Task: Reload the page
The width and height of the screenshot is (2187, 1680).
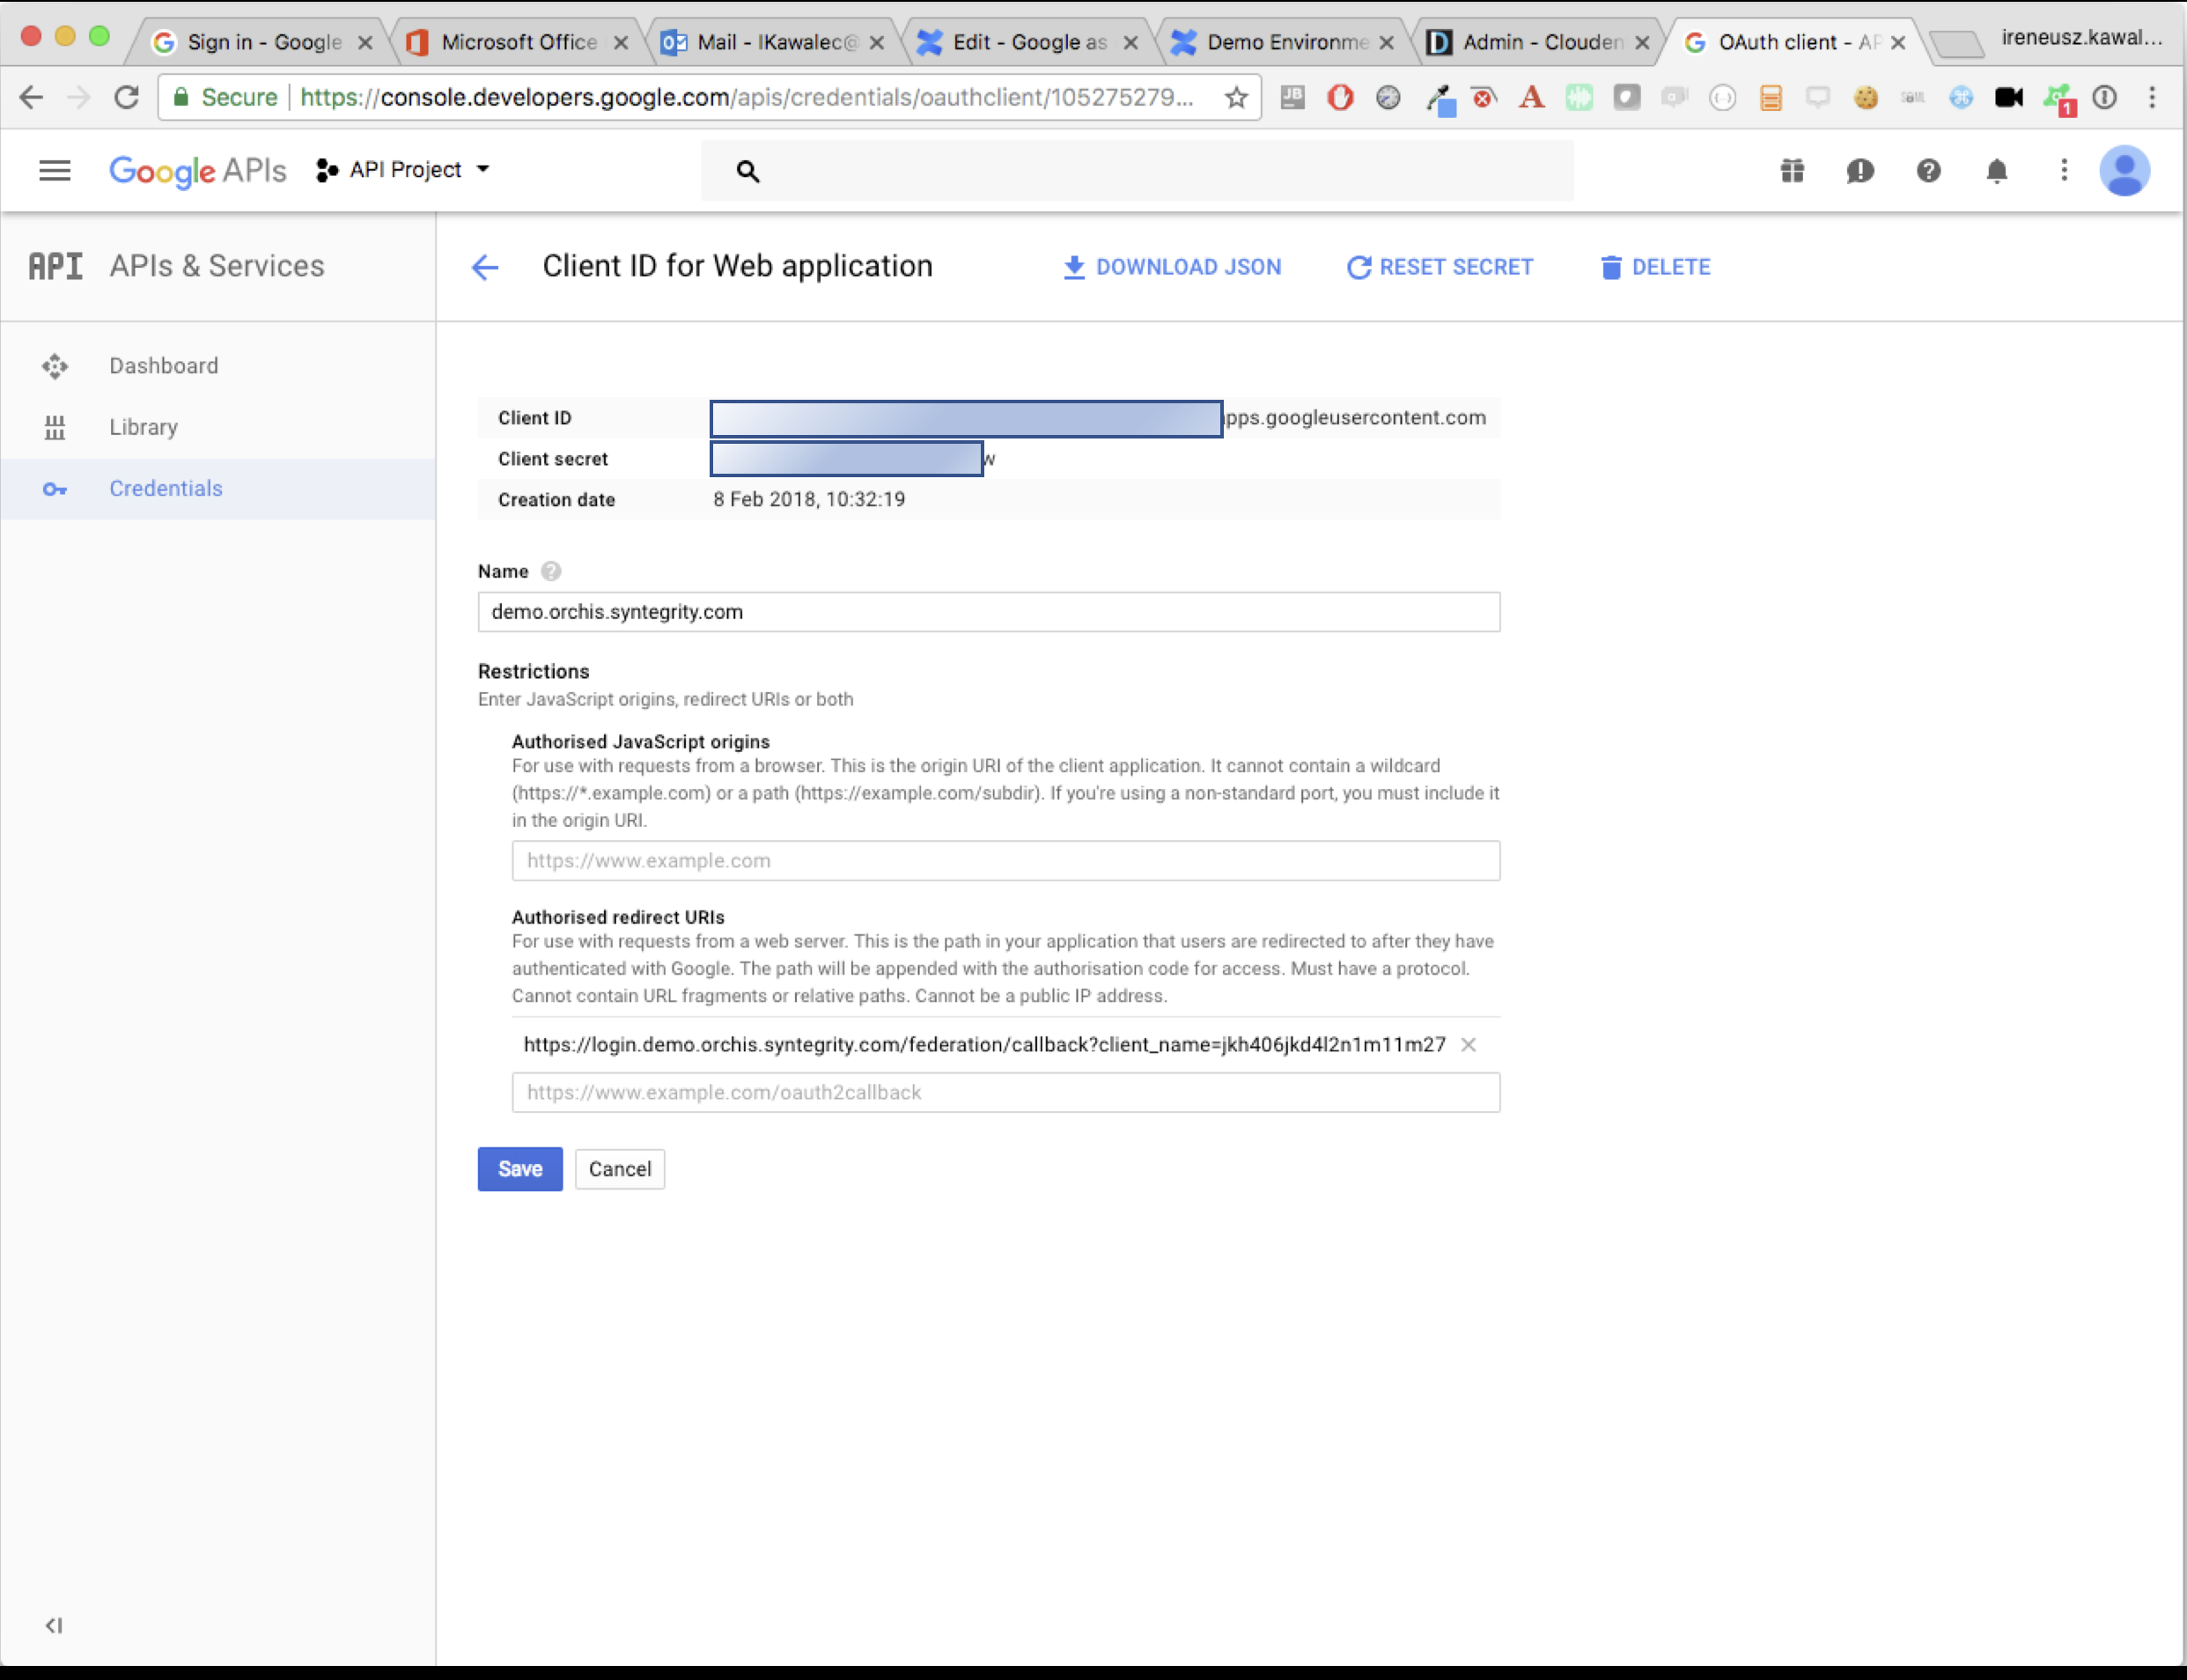Action: [x=126, y=97]
